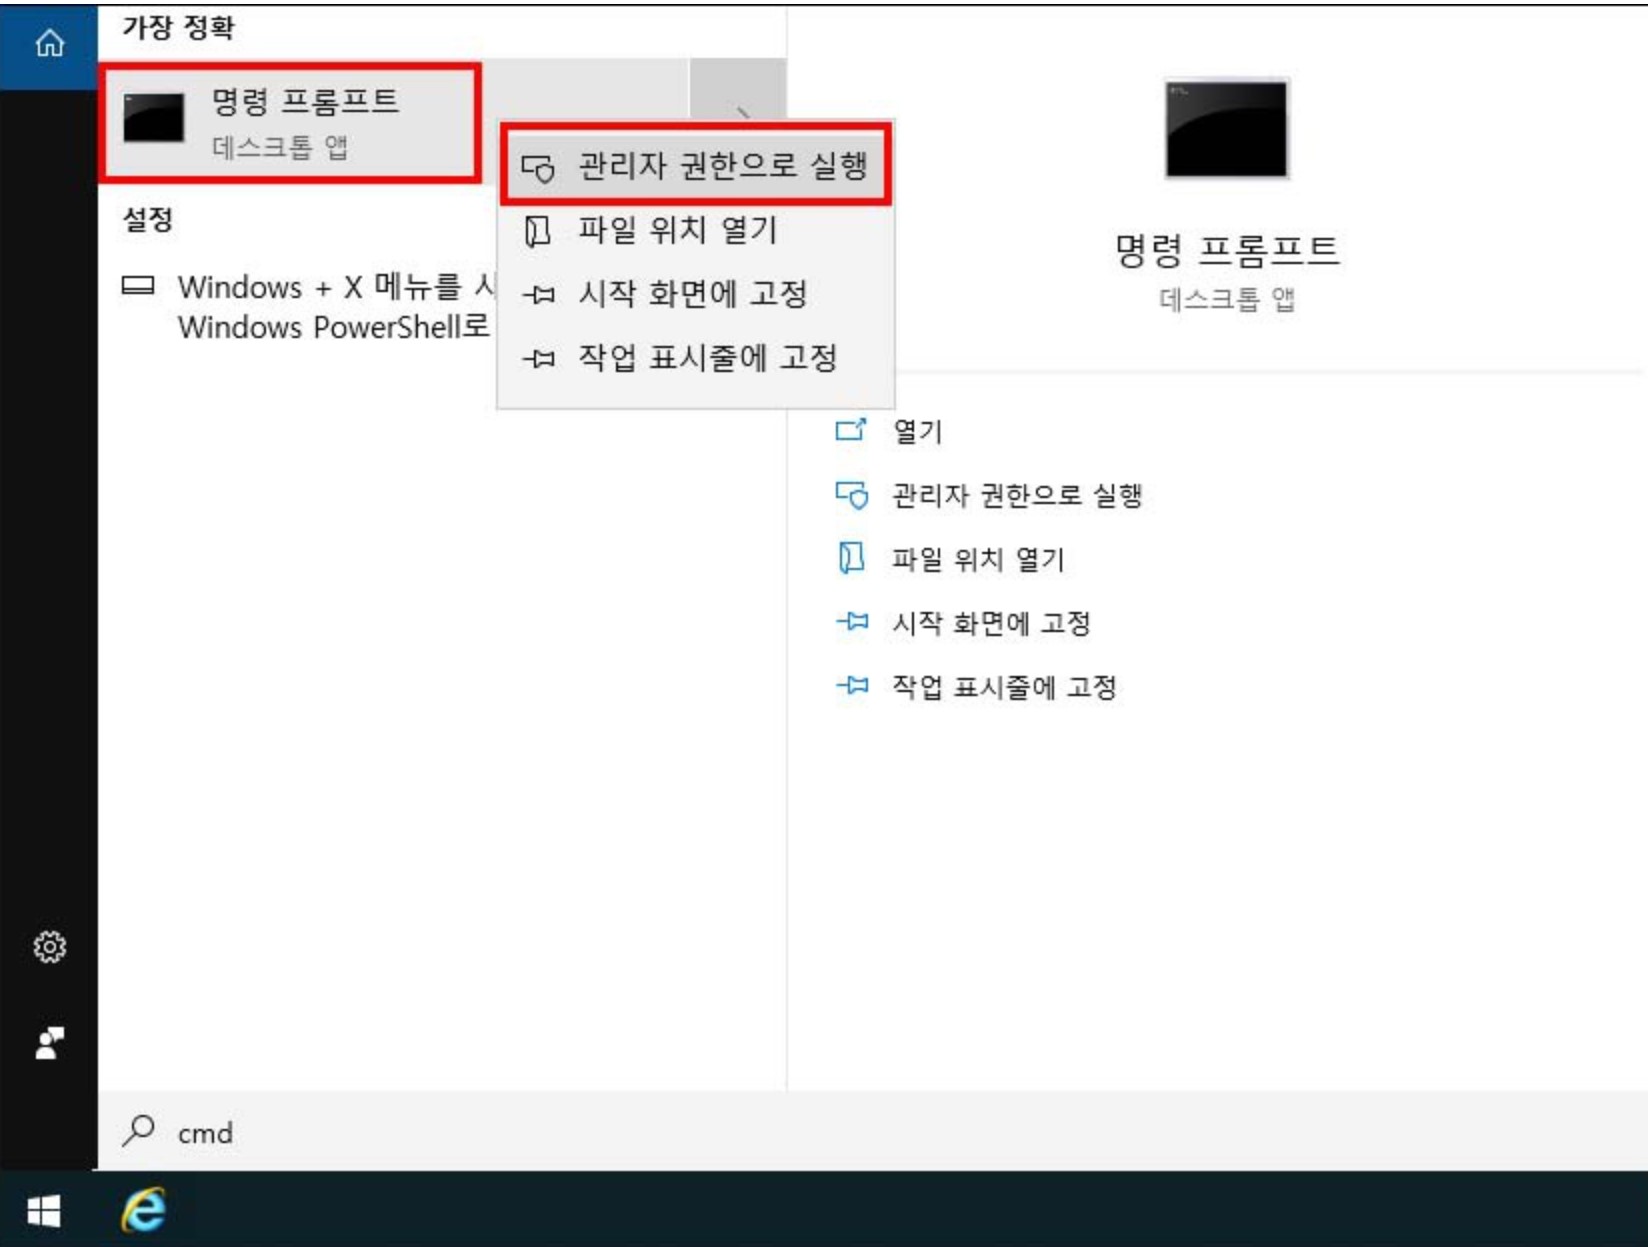
Task: Click the 설정 section heading
Action: [147, 219]
